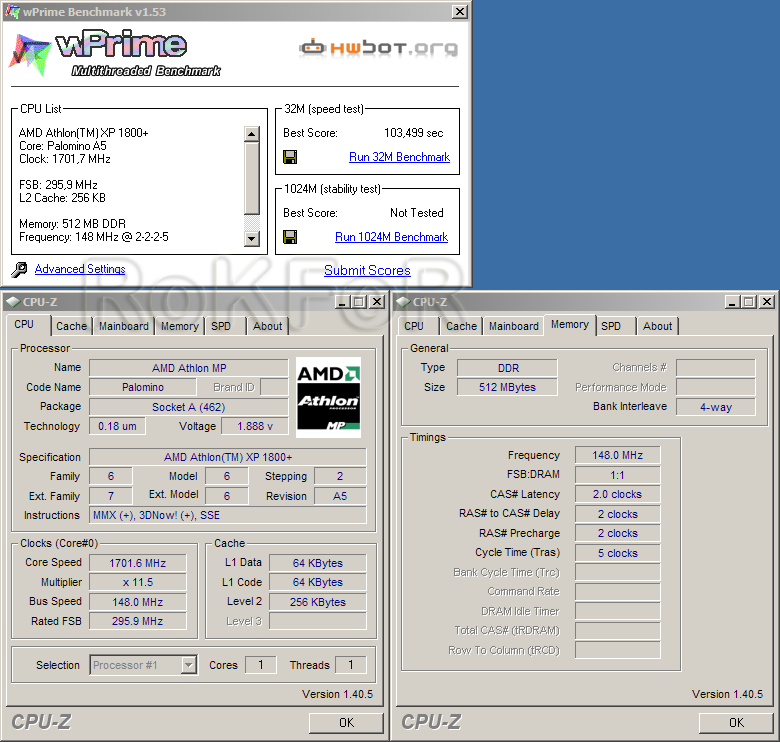780x742 pixels.
Task: Click the Cycle Time (Tras) value 5 clocks
Action: (618, 553)
